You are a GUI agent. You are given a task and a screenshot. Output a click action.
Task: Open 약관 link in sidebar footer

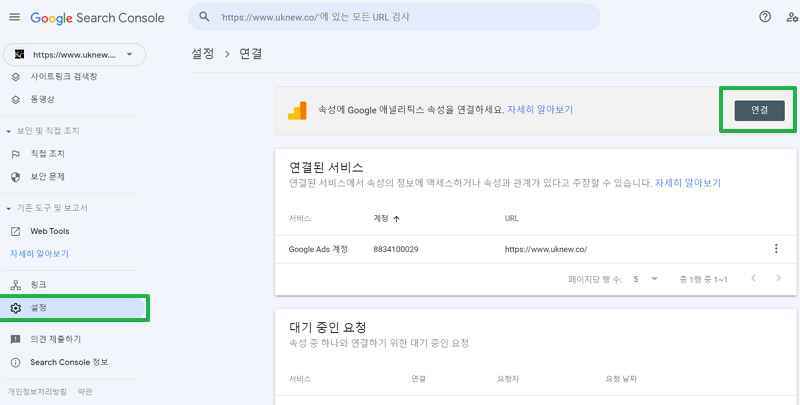click(85, 392)
